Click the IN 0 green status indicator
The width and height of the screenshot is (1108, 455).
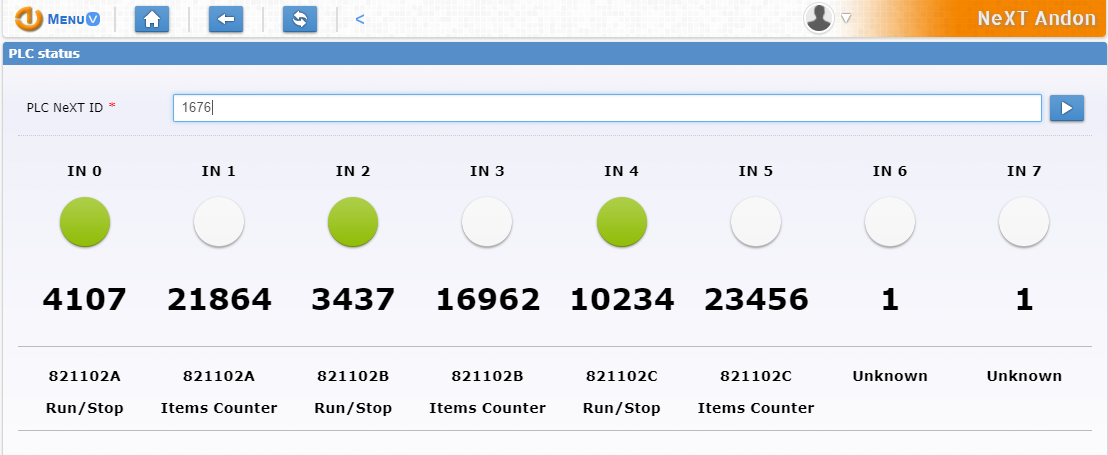point(85,222)
